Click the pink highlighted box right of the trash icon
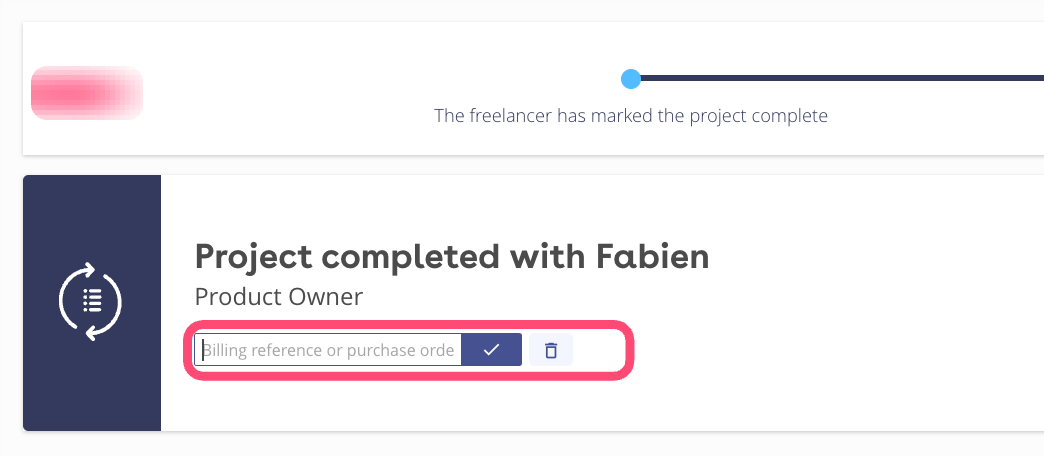 (600, 350)
